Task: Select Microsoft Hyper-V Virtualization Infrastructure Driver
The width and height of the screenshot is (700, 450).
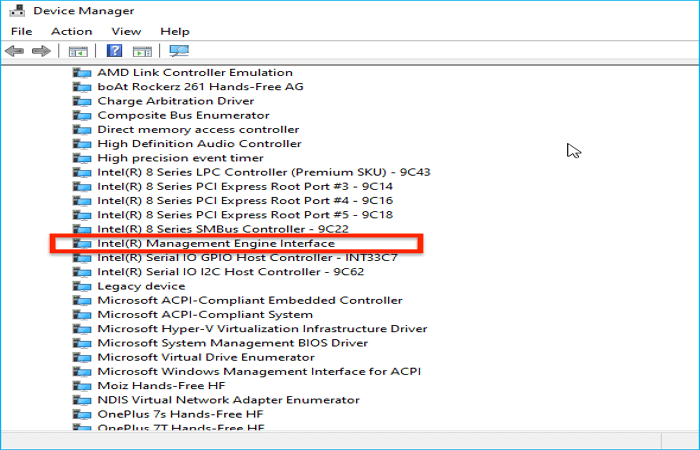Action: pyautogui.click(x=262, y=329)
